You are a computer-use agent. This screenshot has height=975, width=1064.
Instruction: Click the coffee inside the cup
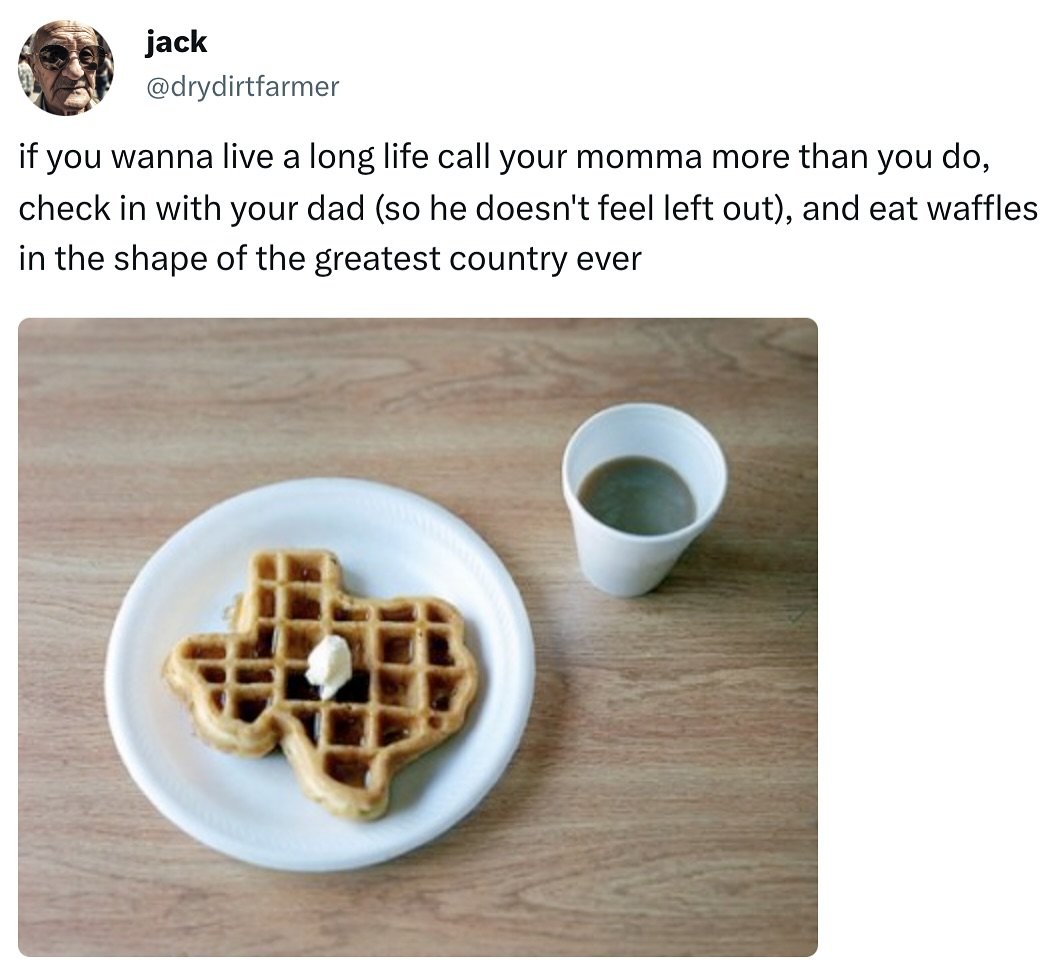point(637,495)
